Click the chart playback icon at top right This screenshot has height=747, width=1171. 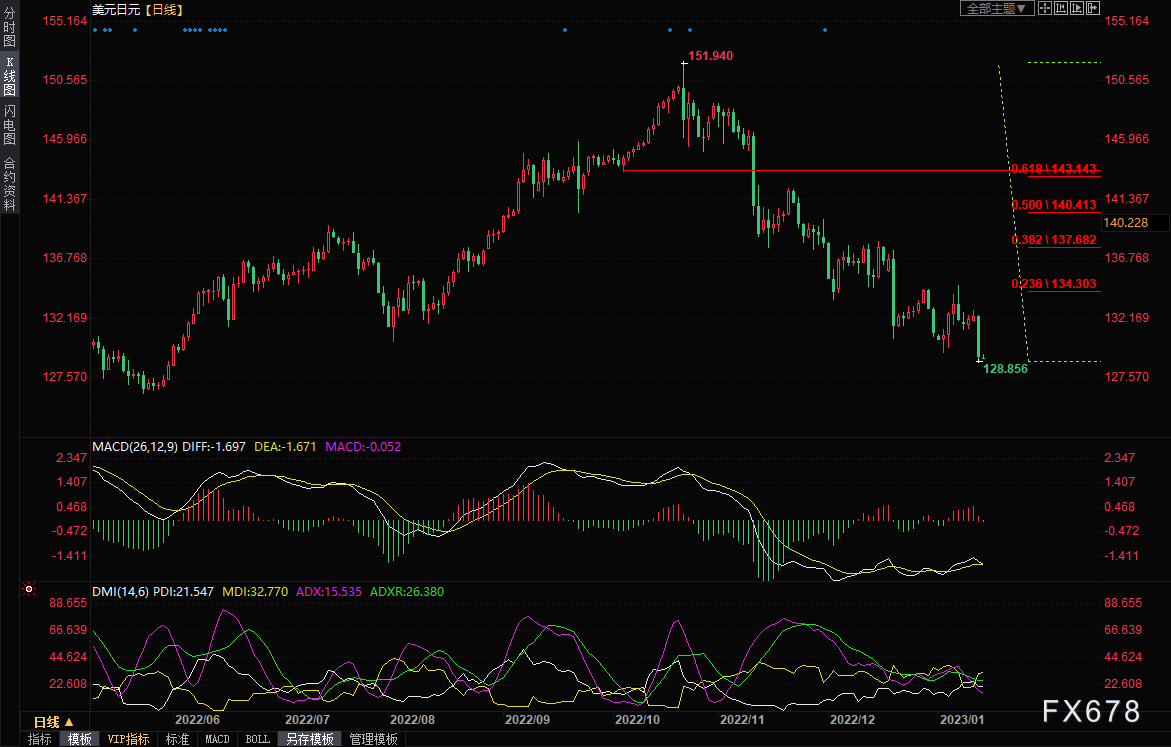(1075, 8)
